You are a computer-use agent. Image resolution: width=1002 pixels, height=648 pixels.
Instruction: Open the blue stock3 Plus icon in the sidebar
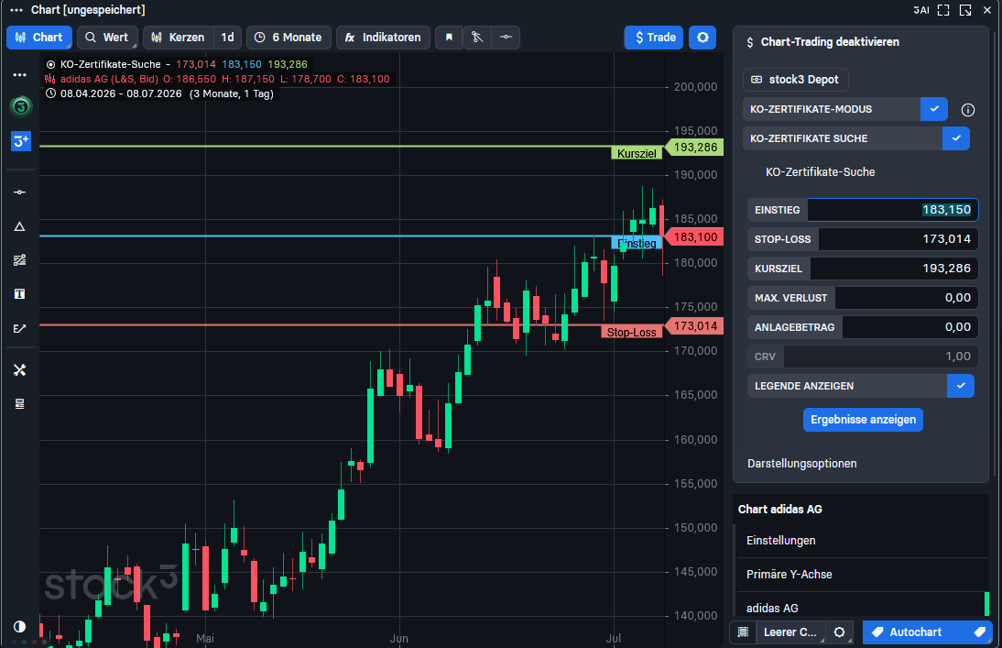[x=20, y=141]
